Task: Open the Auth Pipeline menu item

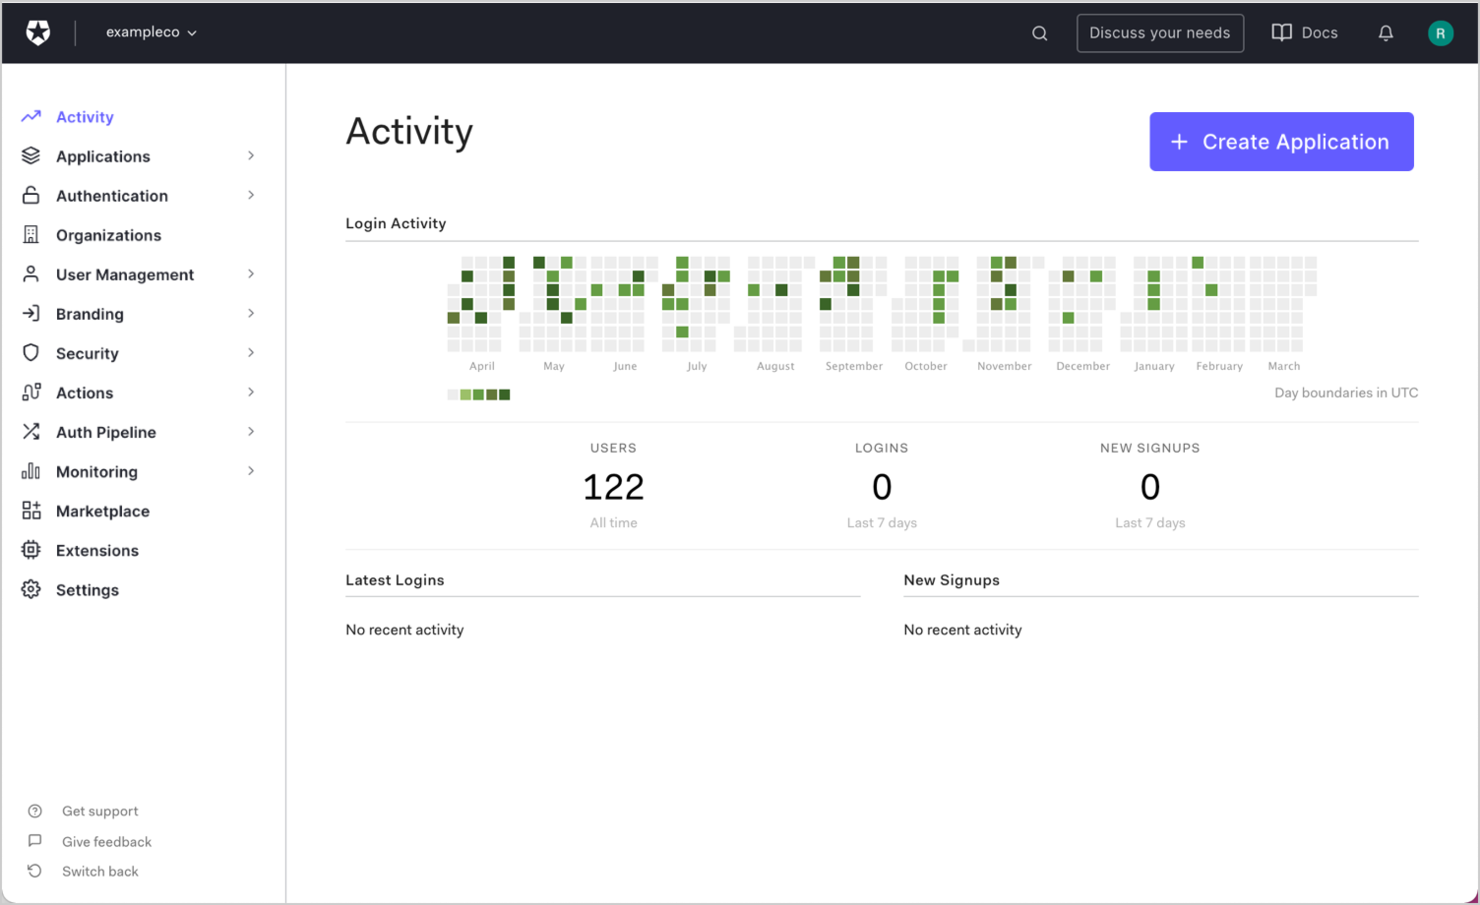Action: (x=106, y=431)
